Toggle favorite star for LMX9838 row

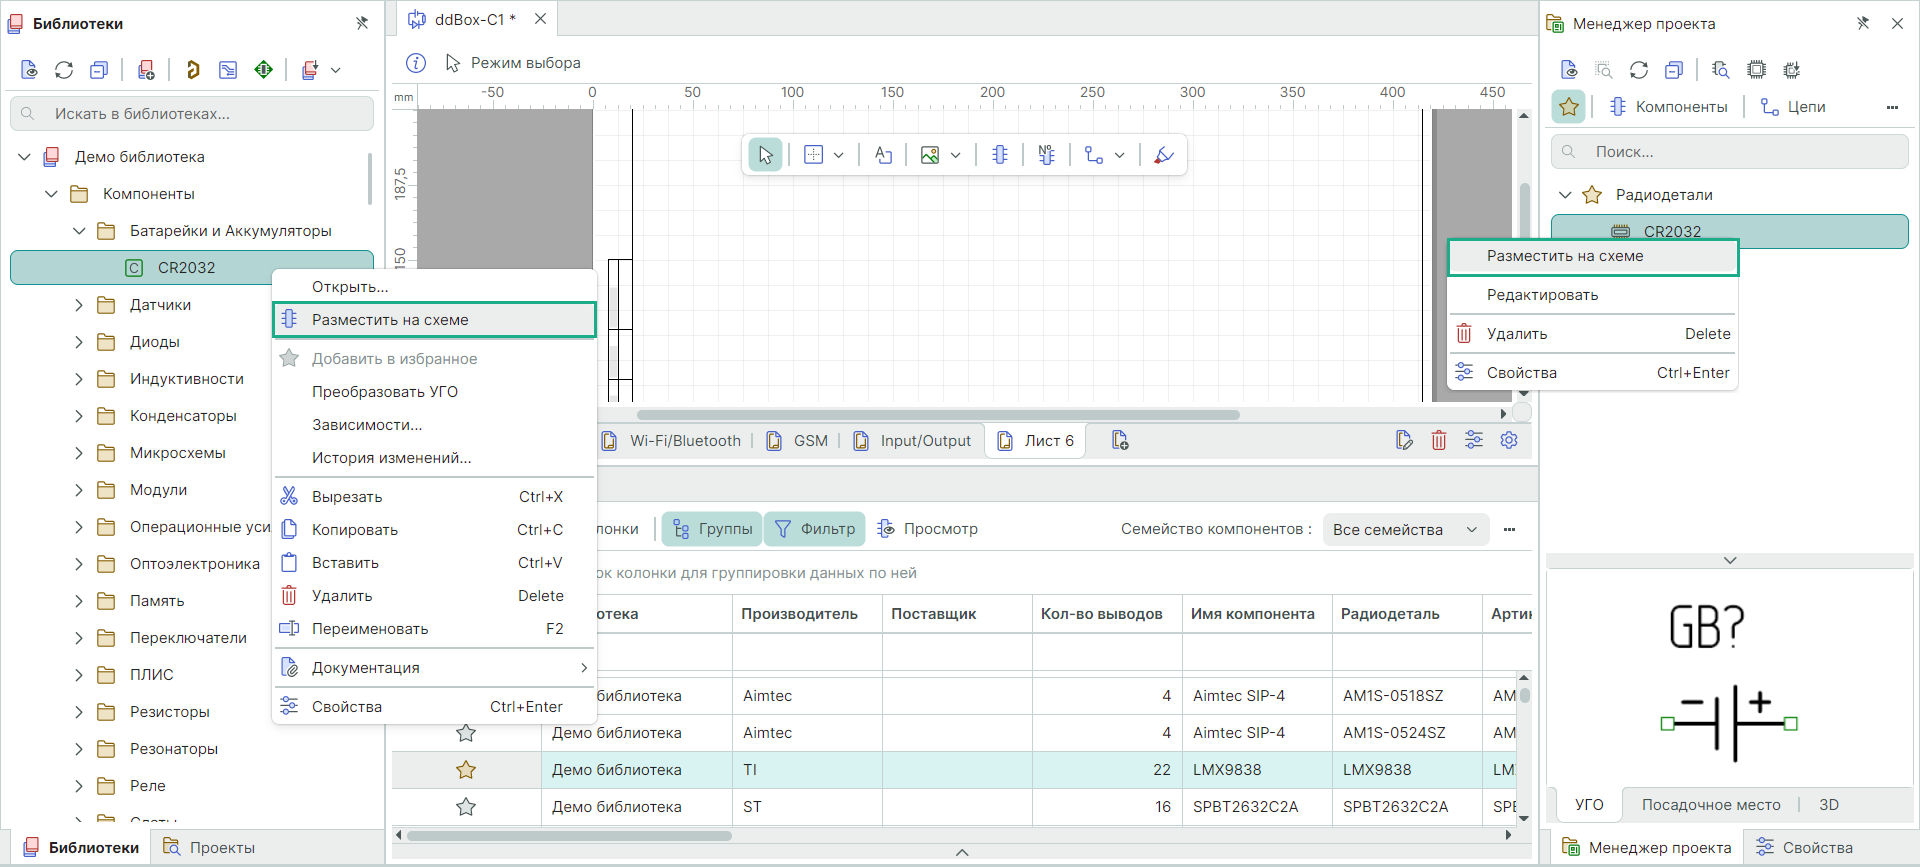pos(466,770)
